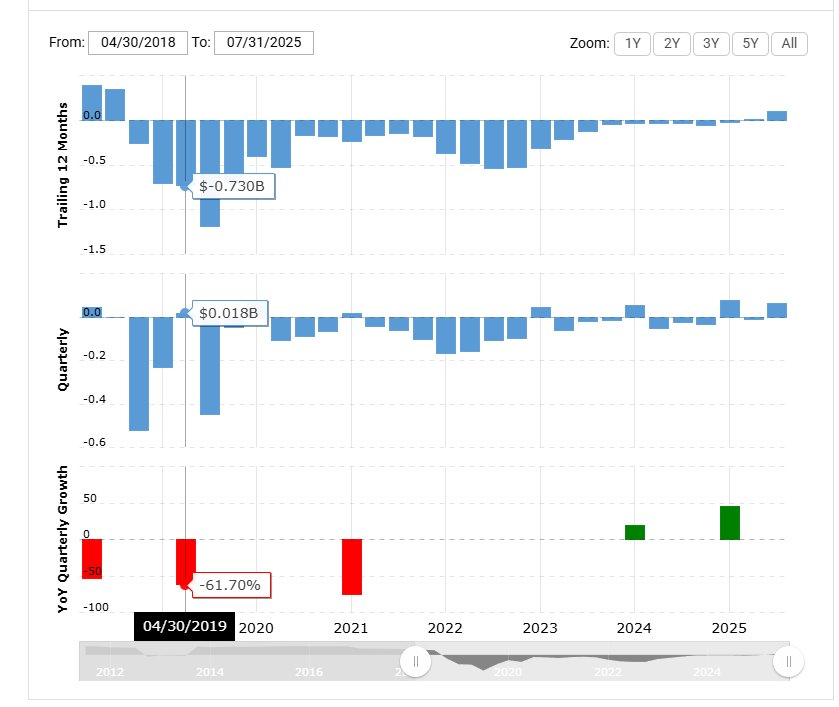The width and height of the screenshot is (839, 707).
Task: Click the Quarterly axis title
Action: (x=63, y=360)
